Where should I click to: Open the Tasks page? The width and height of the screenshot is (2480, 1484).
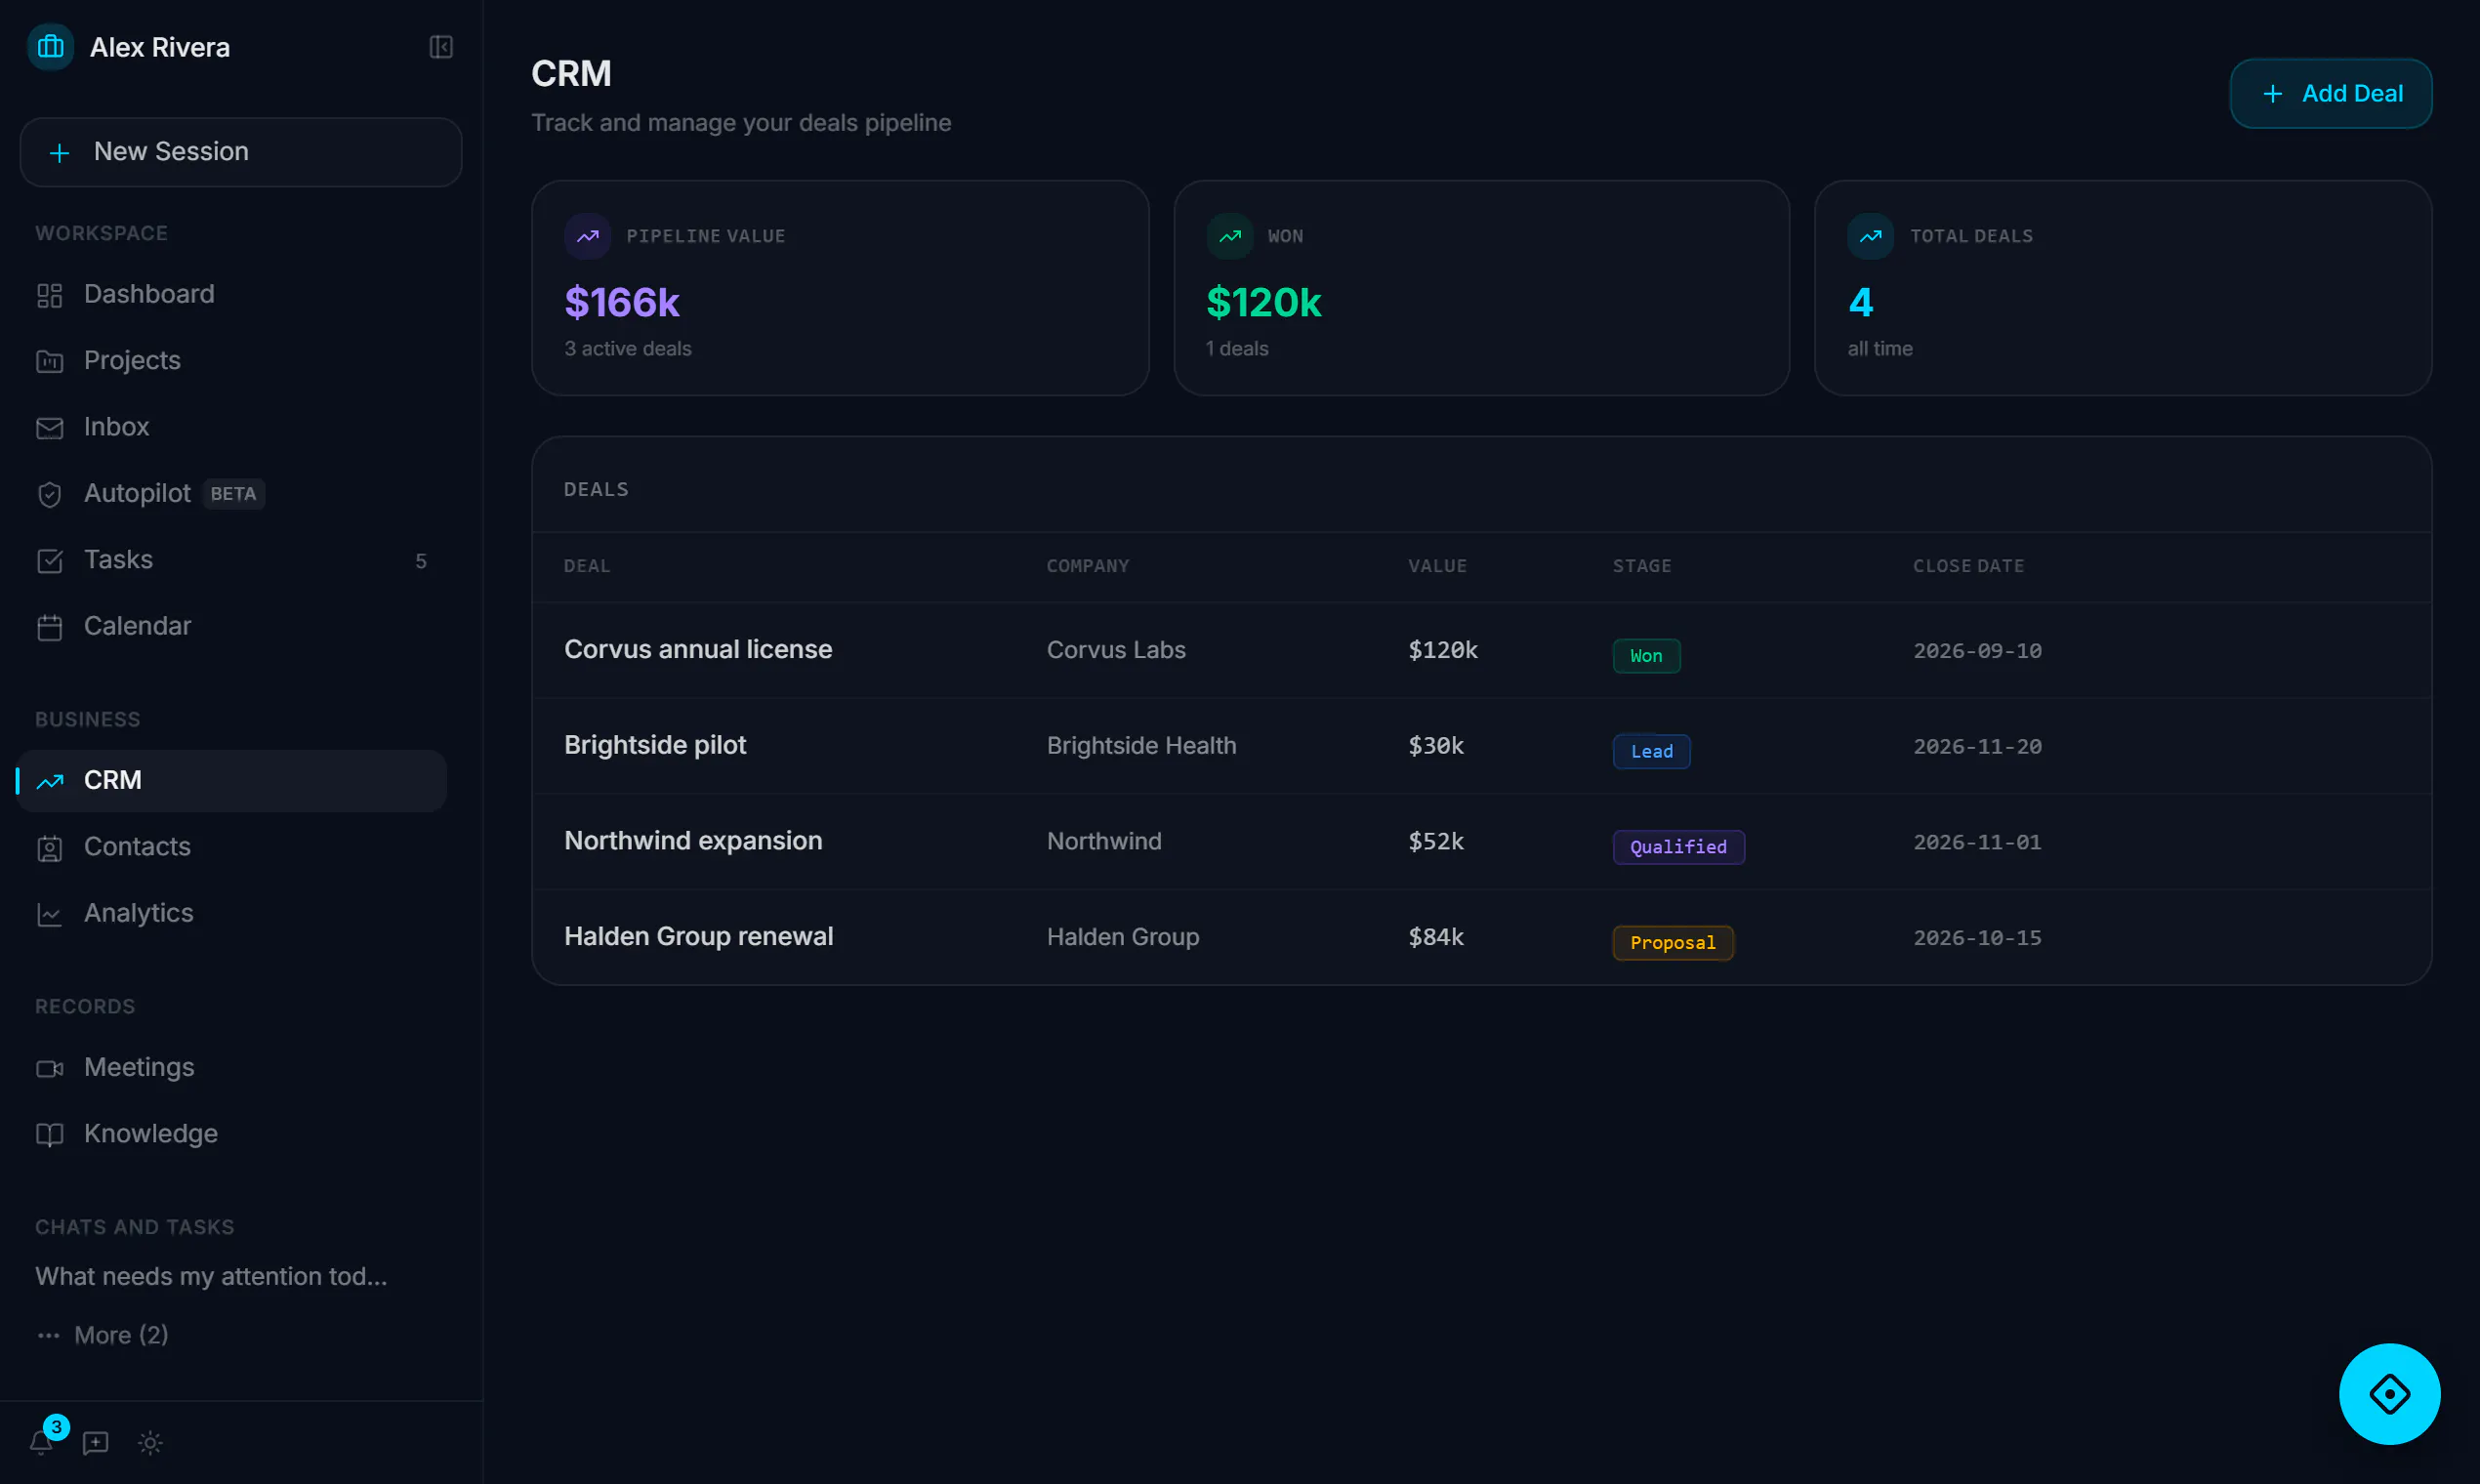click(x=232, y=559)
